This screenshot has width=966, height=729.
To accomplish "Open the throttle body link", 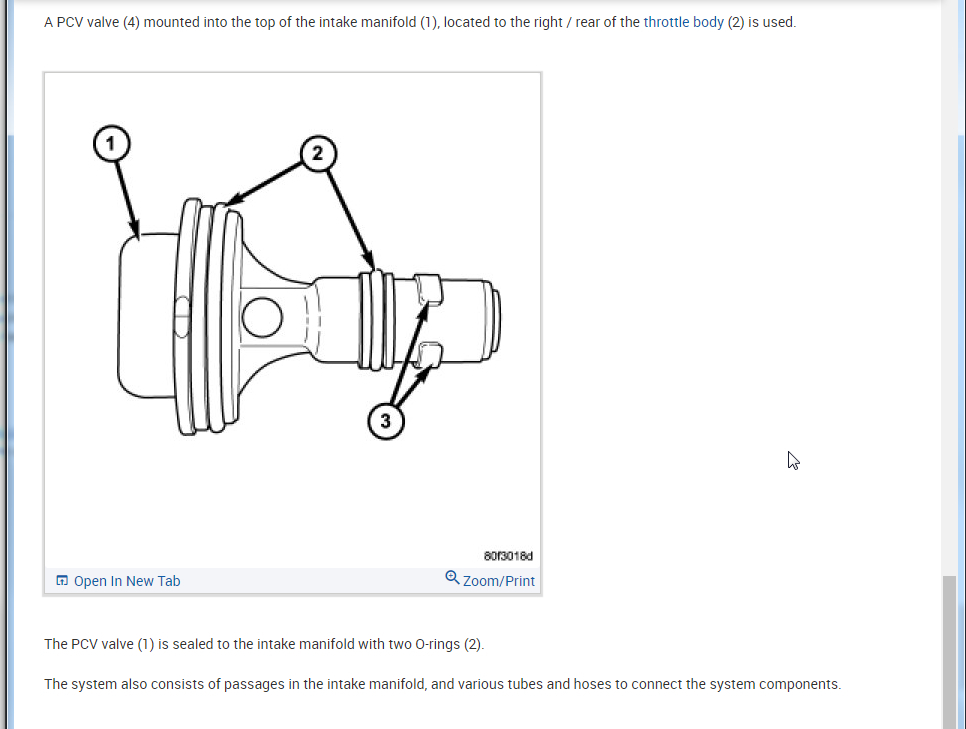I will tap(683, 22).
